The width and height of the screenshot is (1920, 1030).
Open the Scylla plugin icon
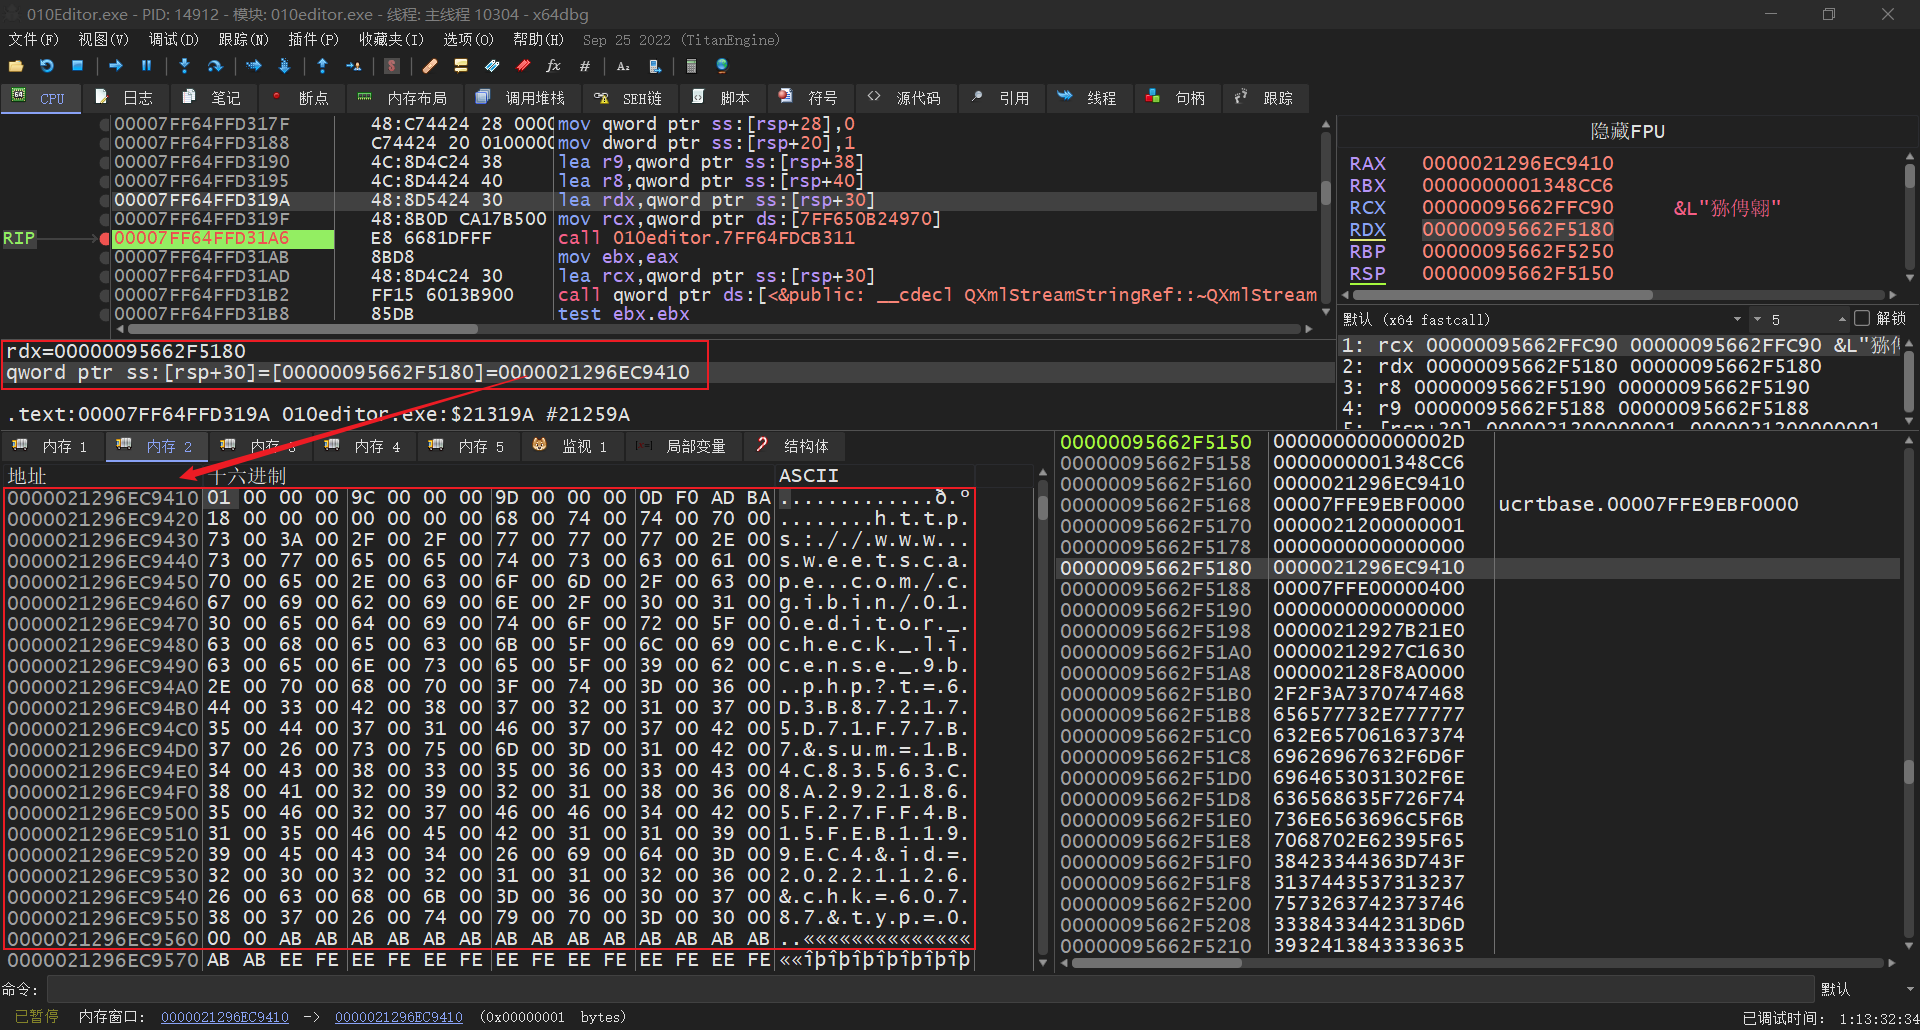click(392, 66)
